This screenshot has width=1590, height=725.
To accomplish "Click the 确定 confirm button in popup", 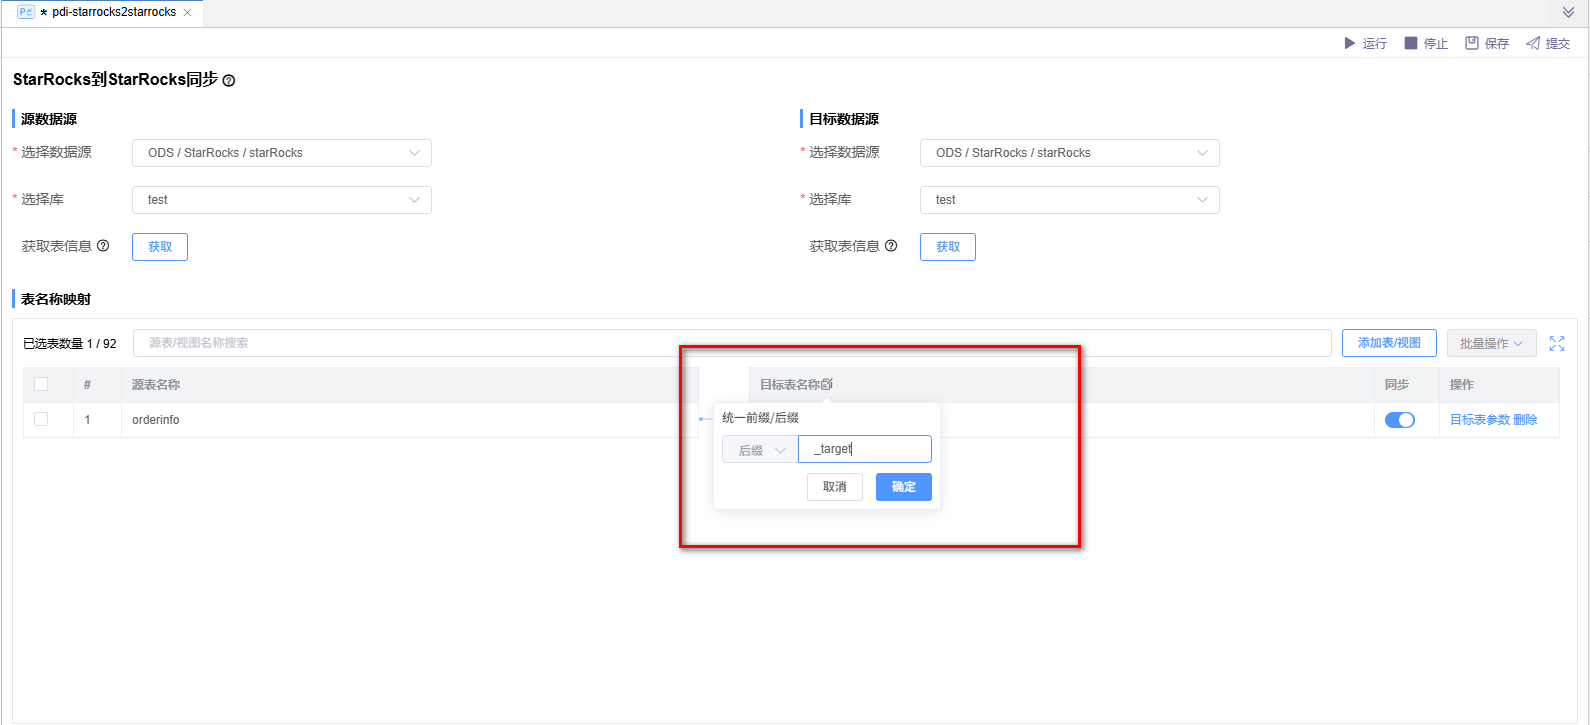I will [x=903, y=487].
